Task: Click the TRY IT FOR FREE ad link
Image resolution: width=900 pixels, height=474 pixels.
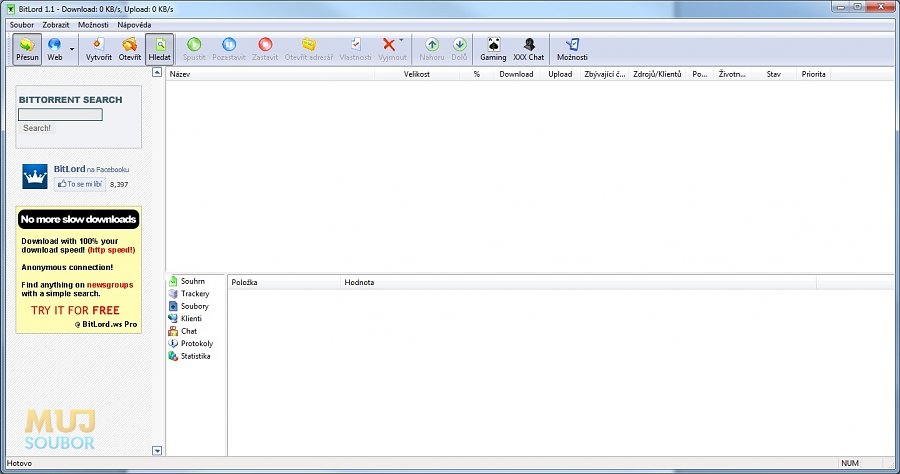Action: click(x=75, y=310)
